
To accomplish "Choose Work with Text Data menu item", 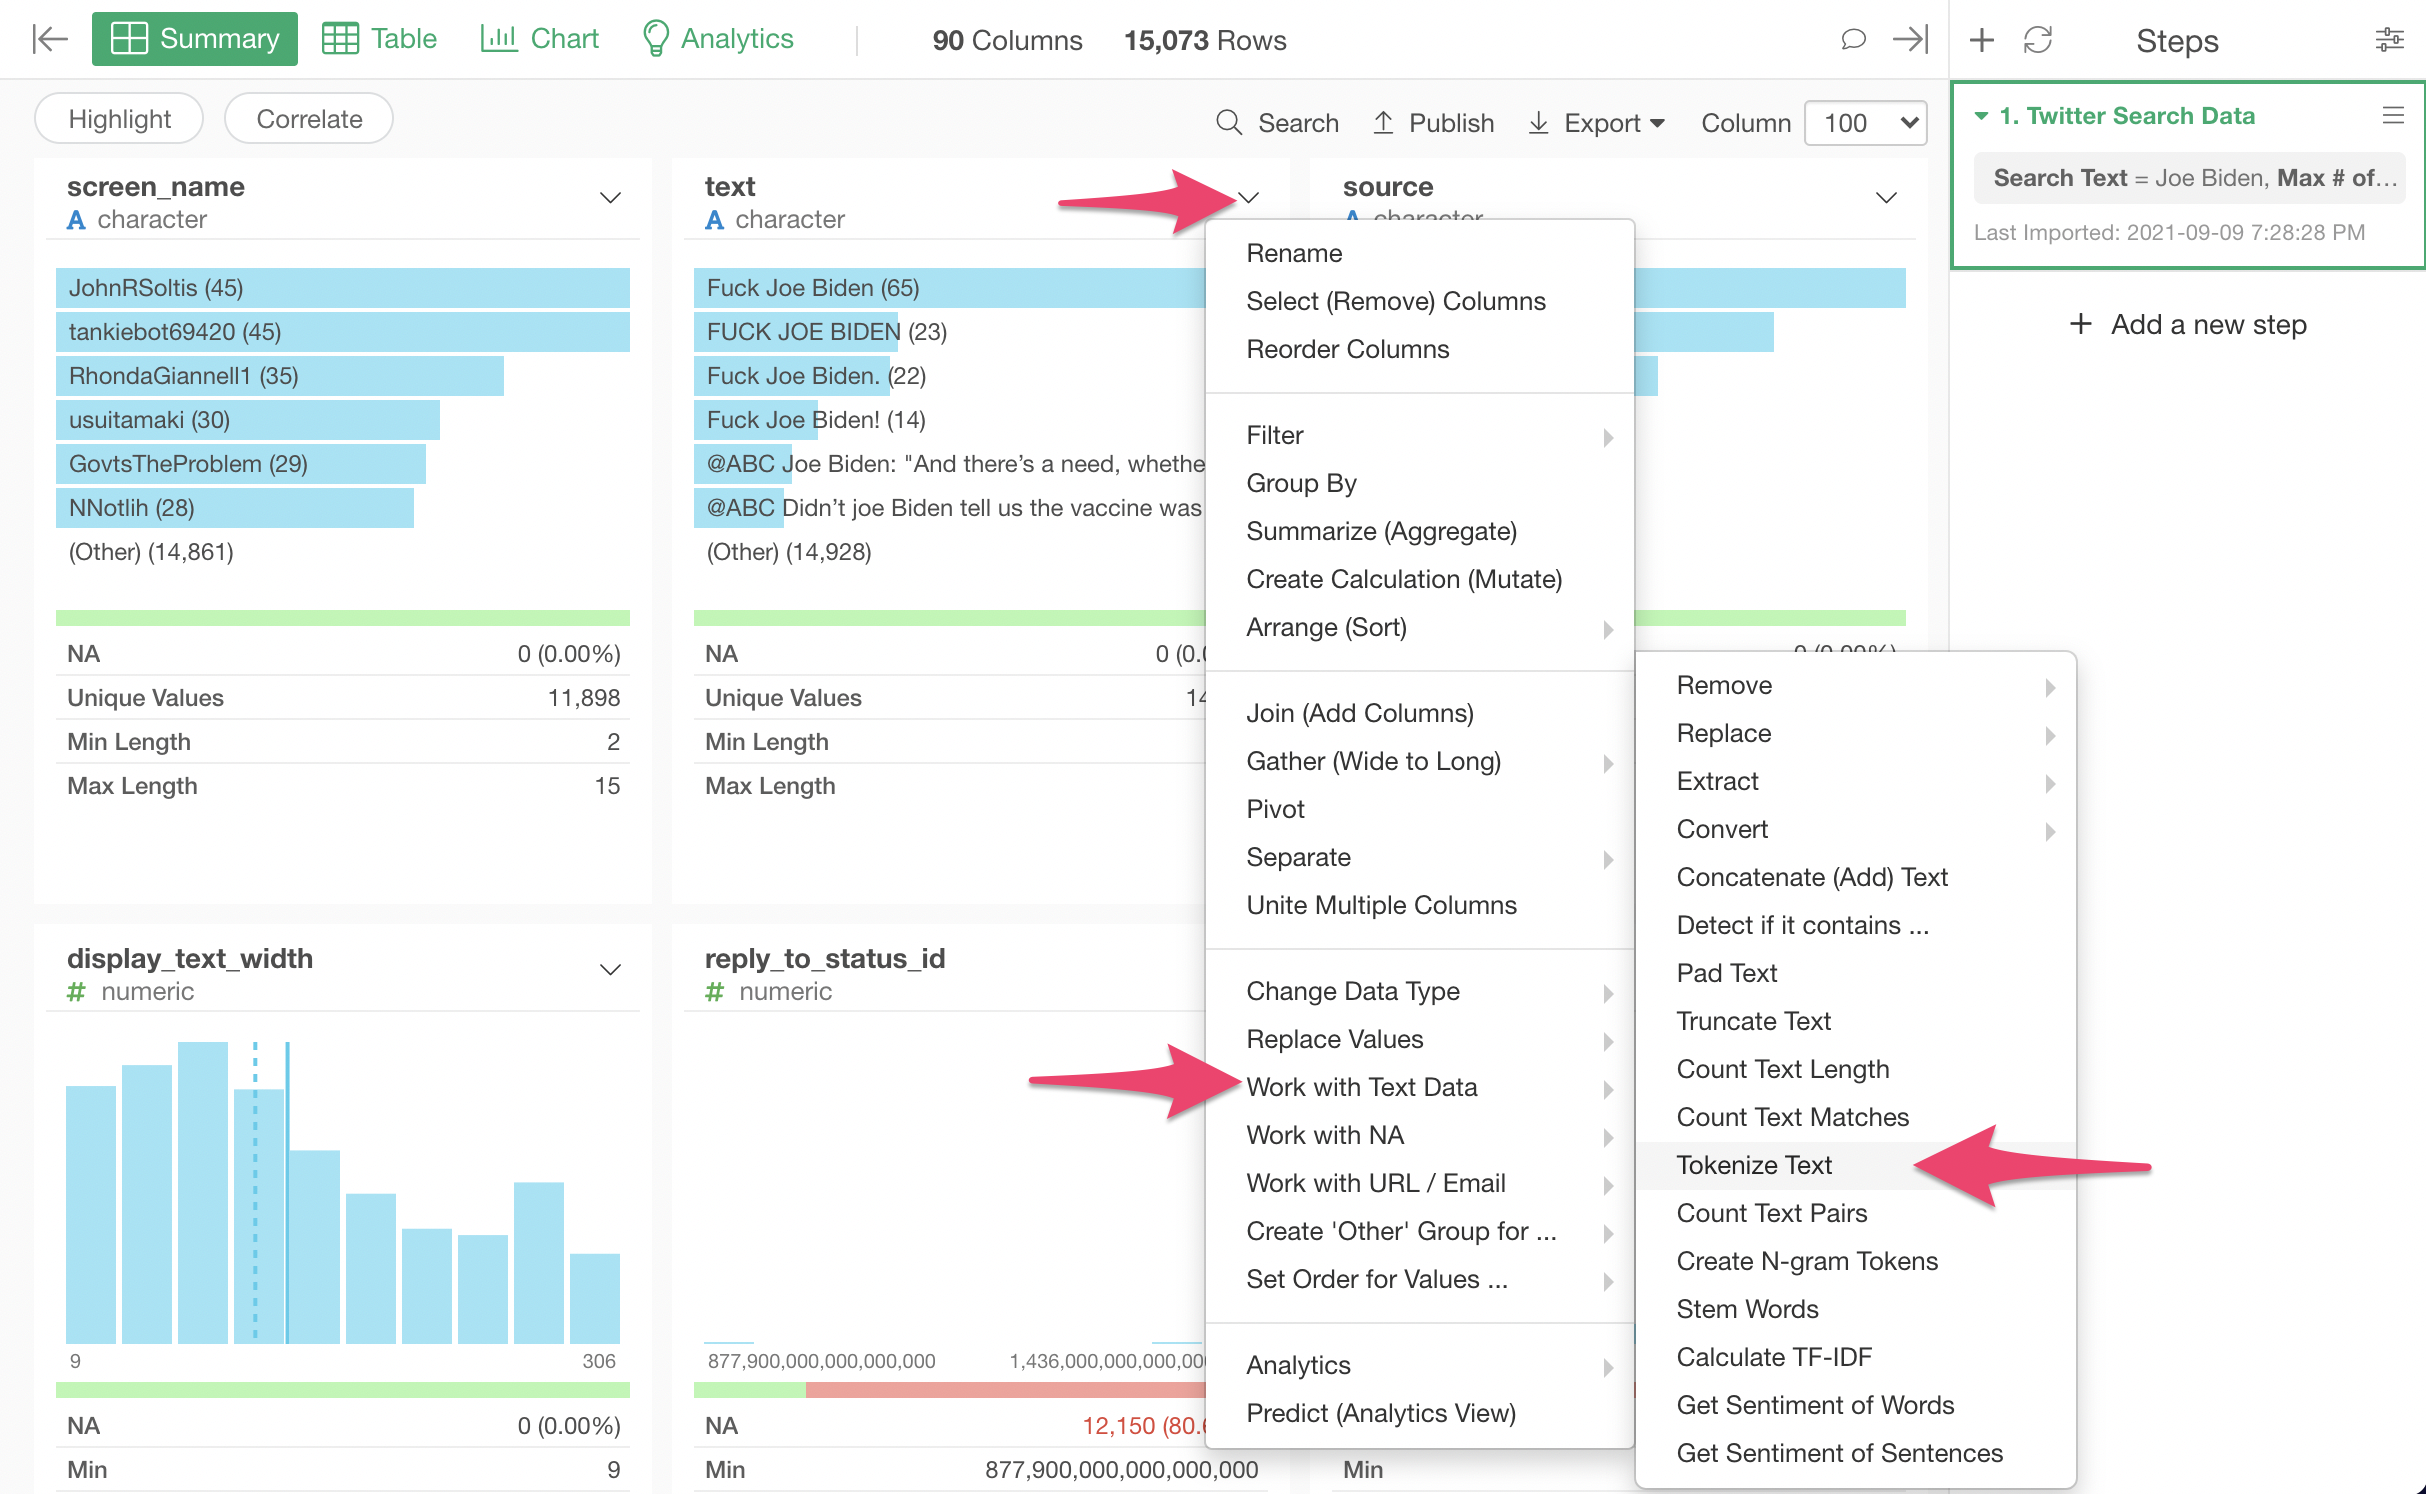I will (1361, 1087).
